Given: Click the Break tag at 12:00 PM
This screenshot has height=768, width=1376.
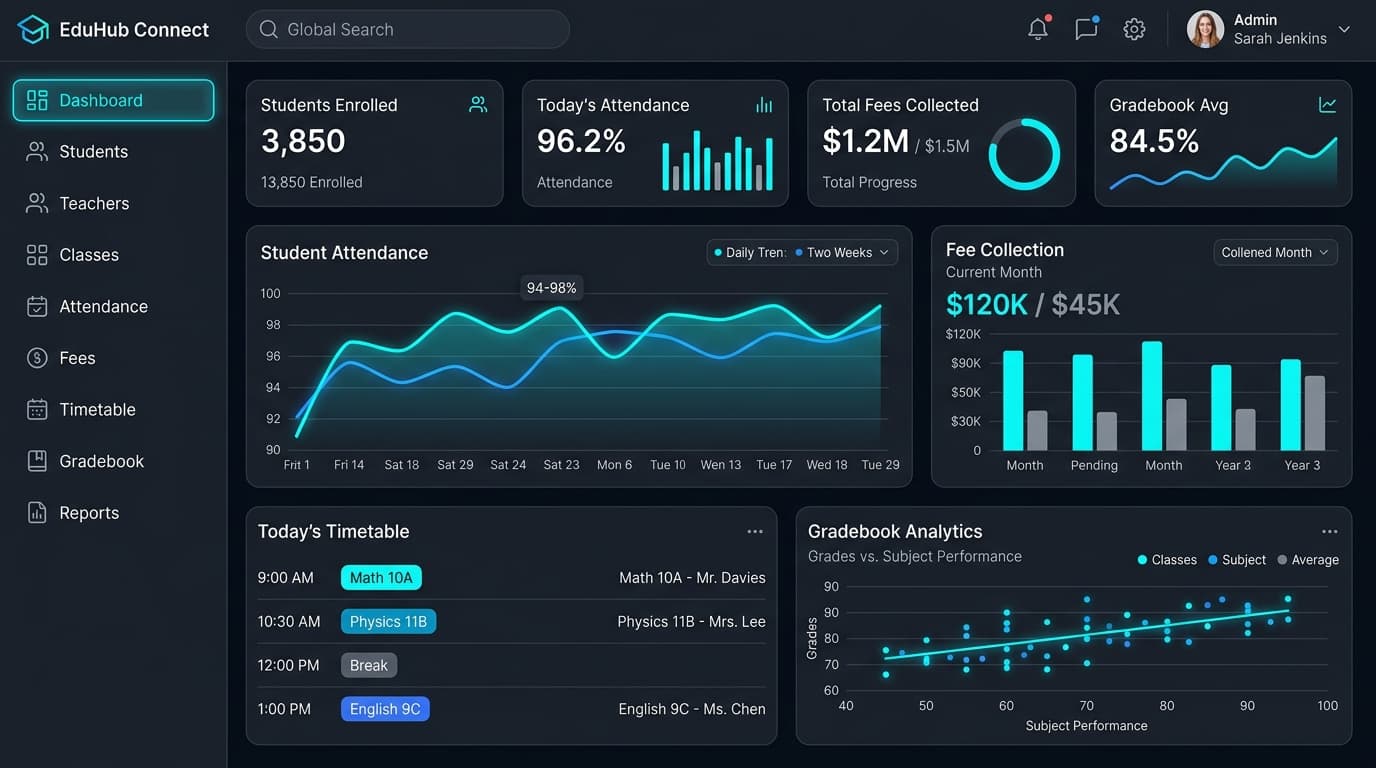Looking at the screenshot, I should coord(369,666).
